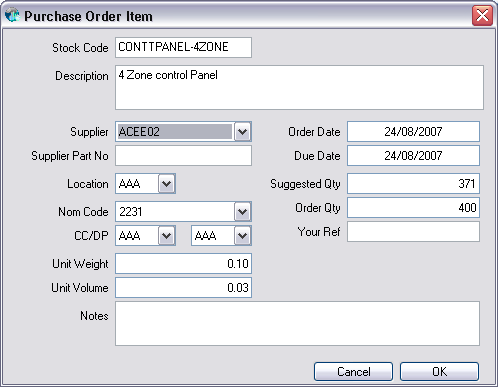
Task: Click the Due Date field
Action: [x=413, y=156]
